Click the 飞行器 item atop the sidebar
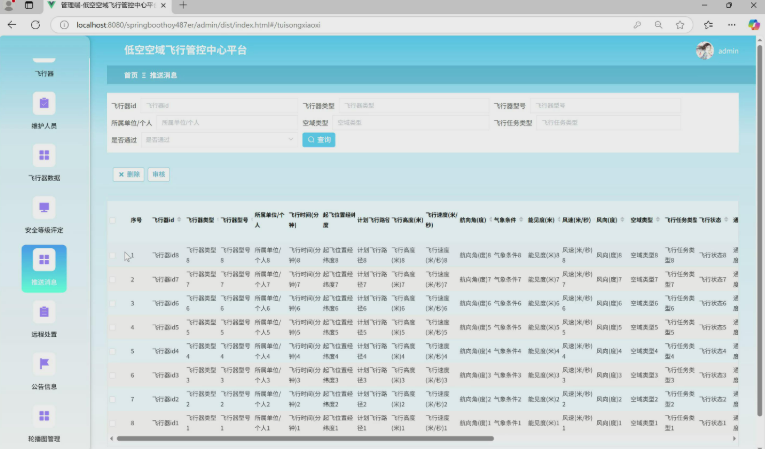The image size is (765, 449). (x=44, y=68)
